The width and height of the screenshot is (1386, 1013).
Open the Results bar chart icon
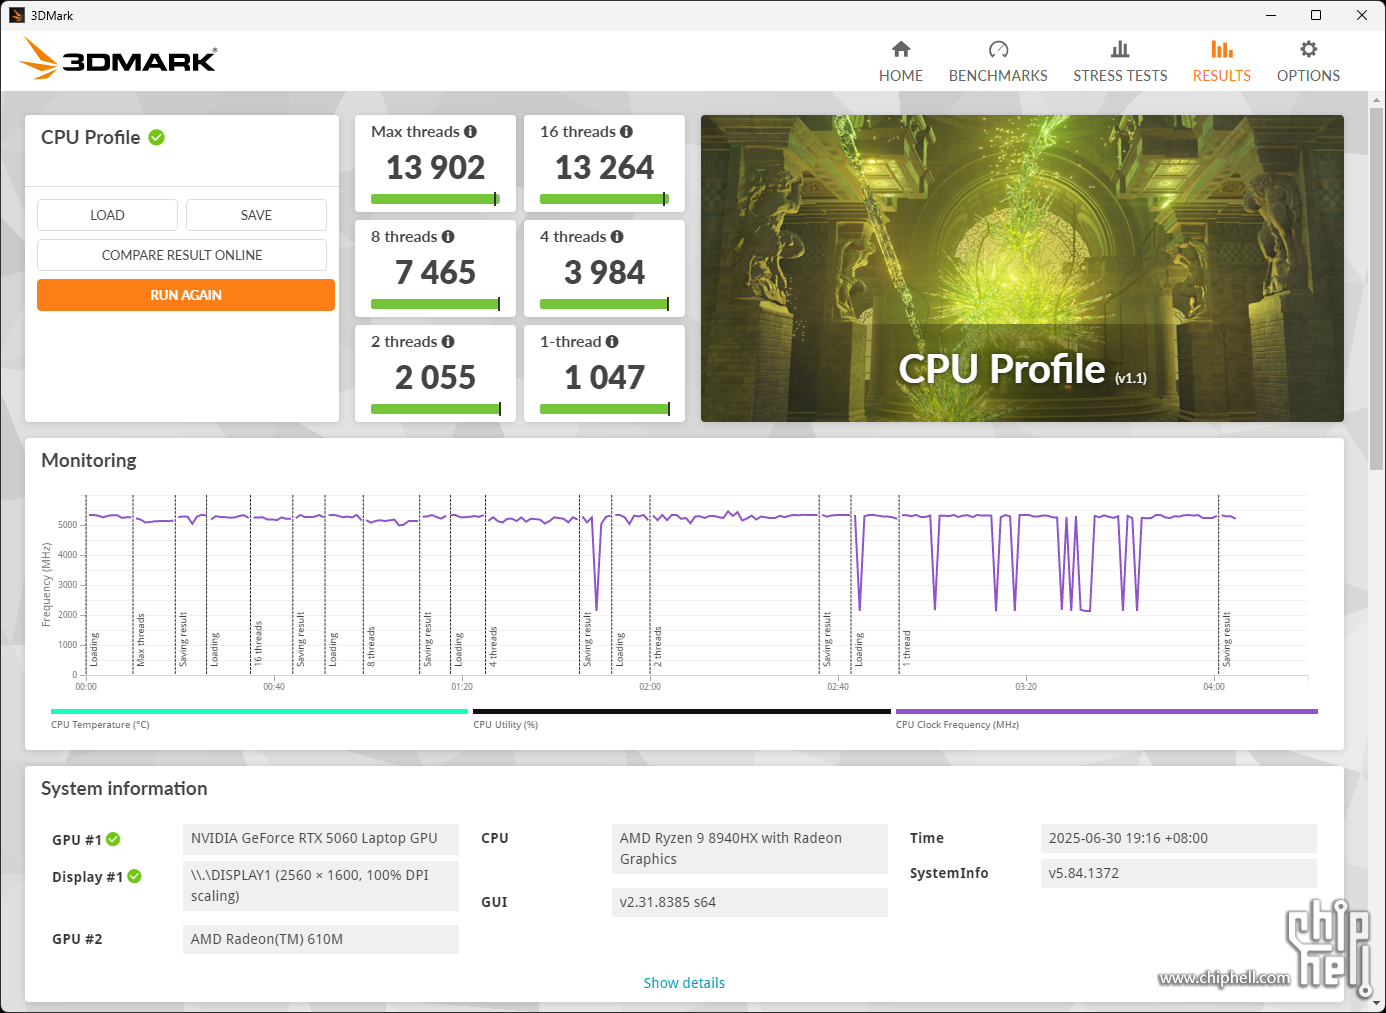pos(1222,49)
